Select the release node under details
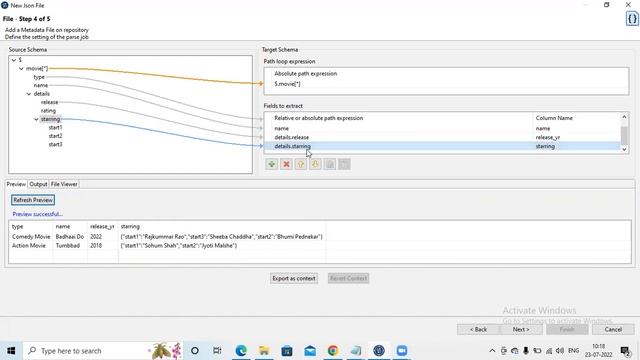Image resolution: width=640 pixels, height=360 pixels. tap(49, 102)
